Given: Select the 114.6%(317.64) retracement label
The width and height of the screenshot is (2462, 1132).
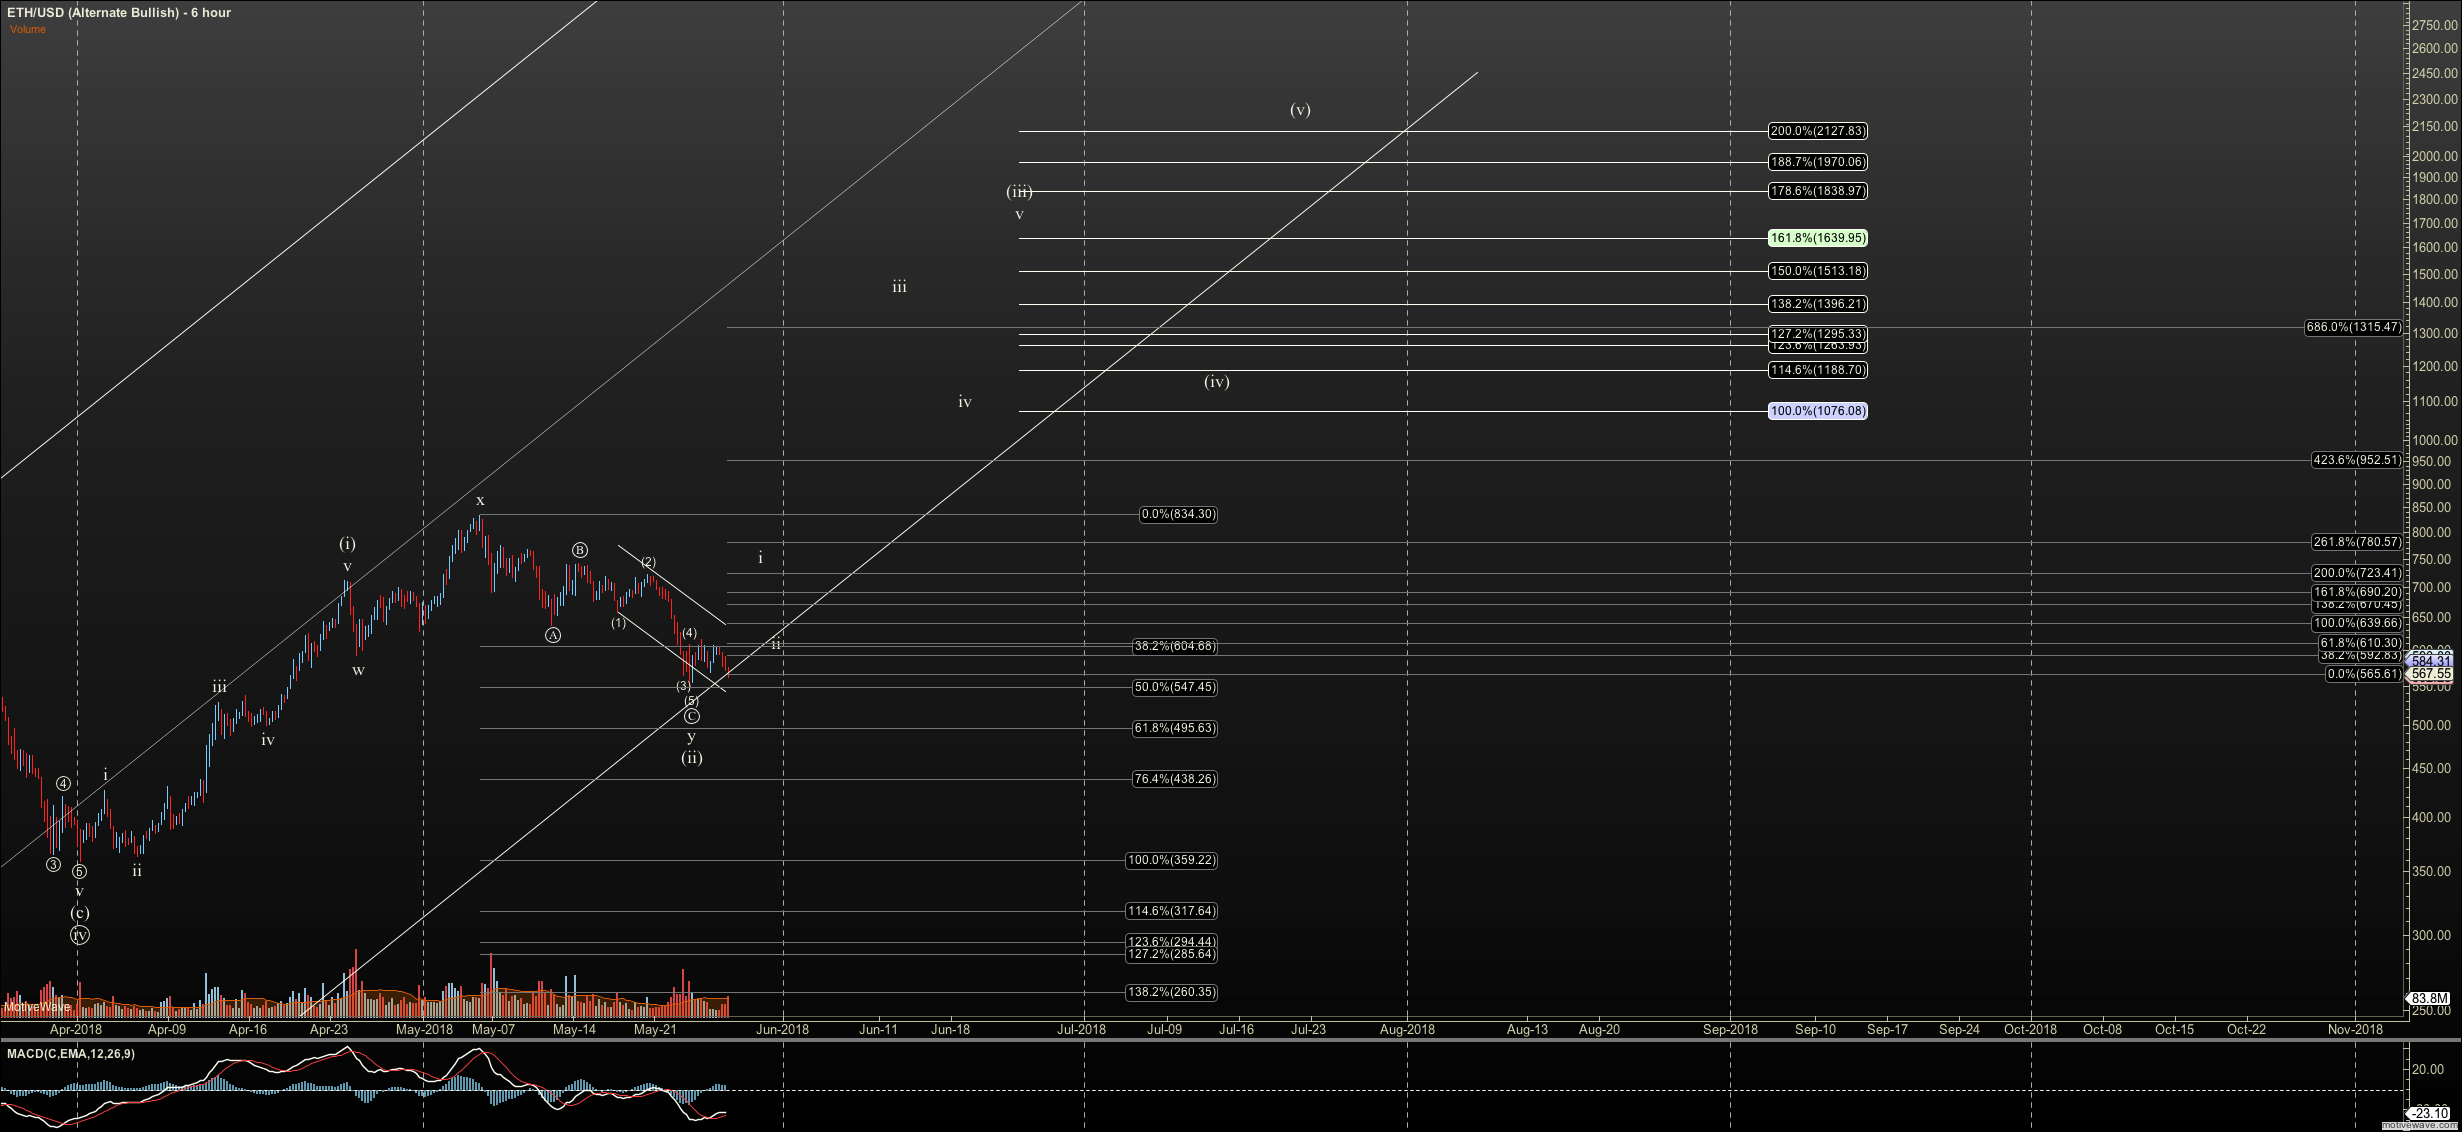Looking at the screenshot, I should pos(1172,911).
